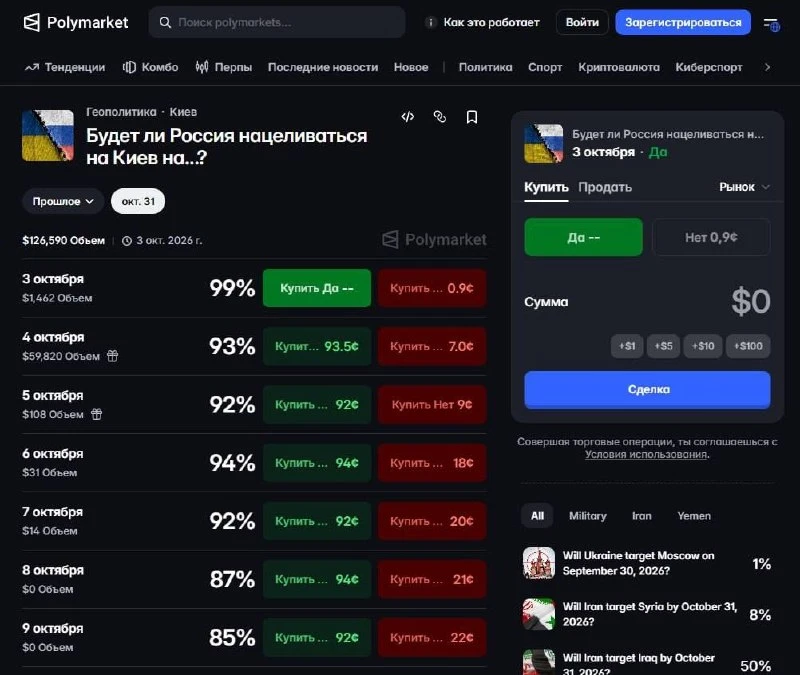Click the flag thumbnail in the trade panel

pyautogui.click(x=543, y=143)
